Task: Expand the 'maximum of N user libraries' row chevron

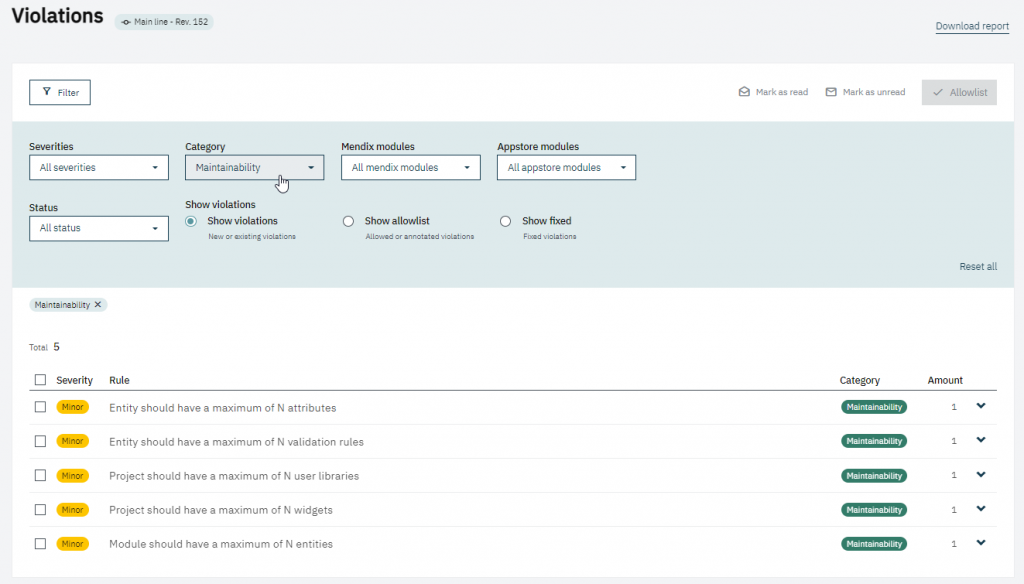Action: (x=981, y=474)
